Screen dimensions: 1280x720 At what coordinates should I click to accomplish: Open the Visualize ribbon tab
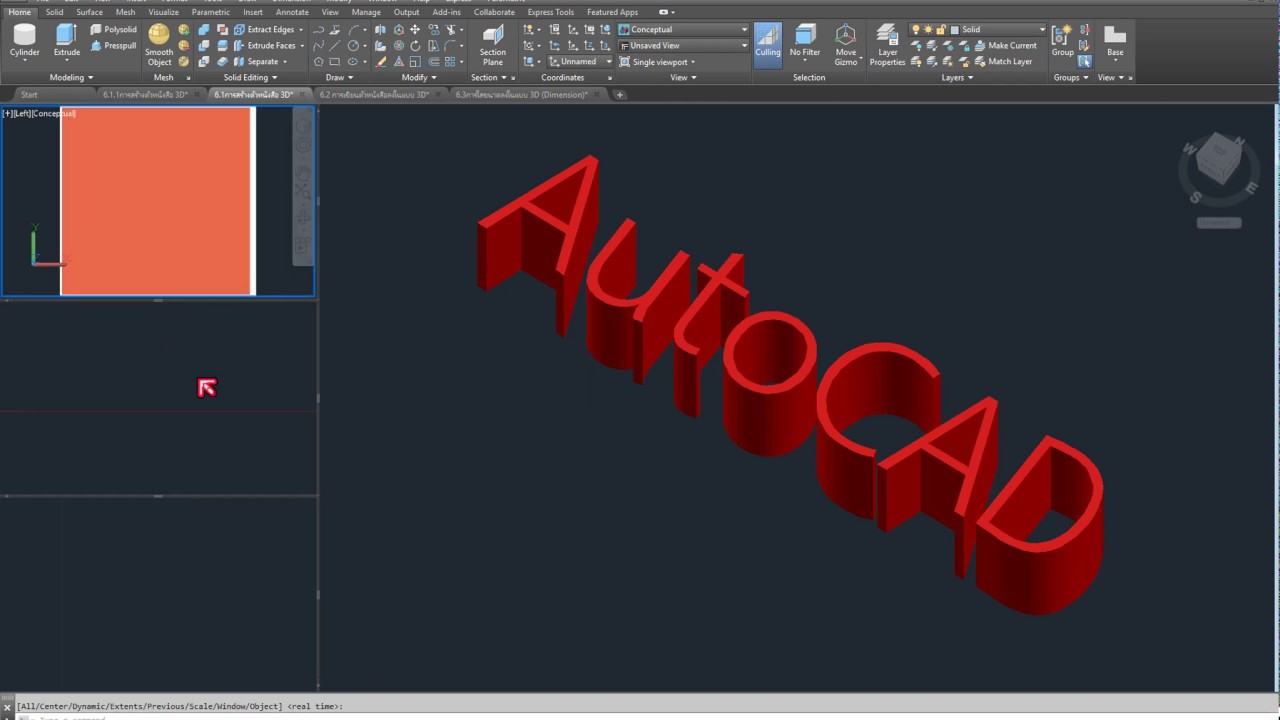tap(163, 12)
